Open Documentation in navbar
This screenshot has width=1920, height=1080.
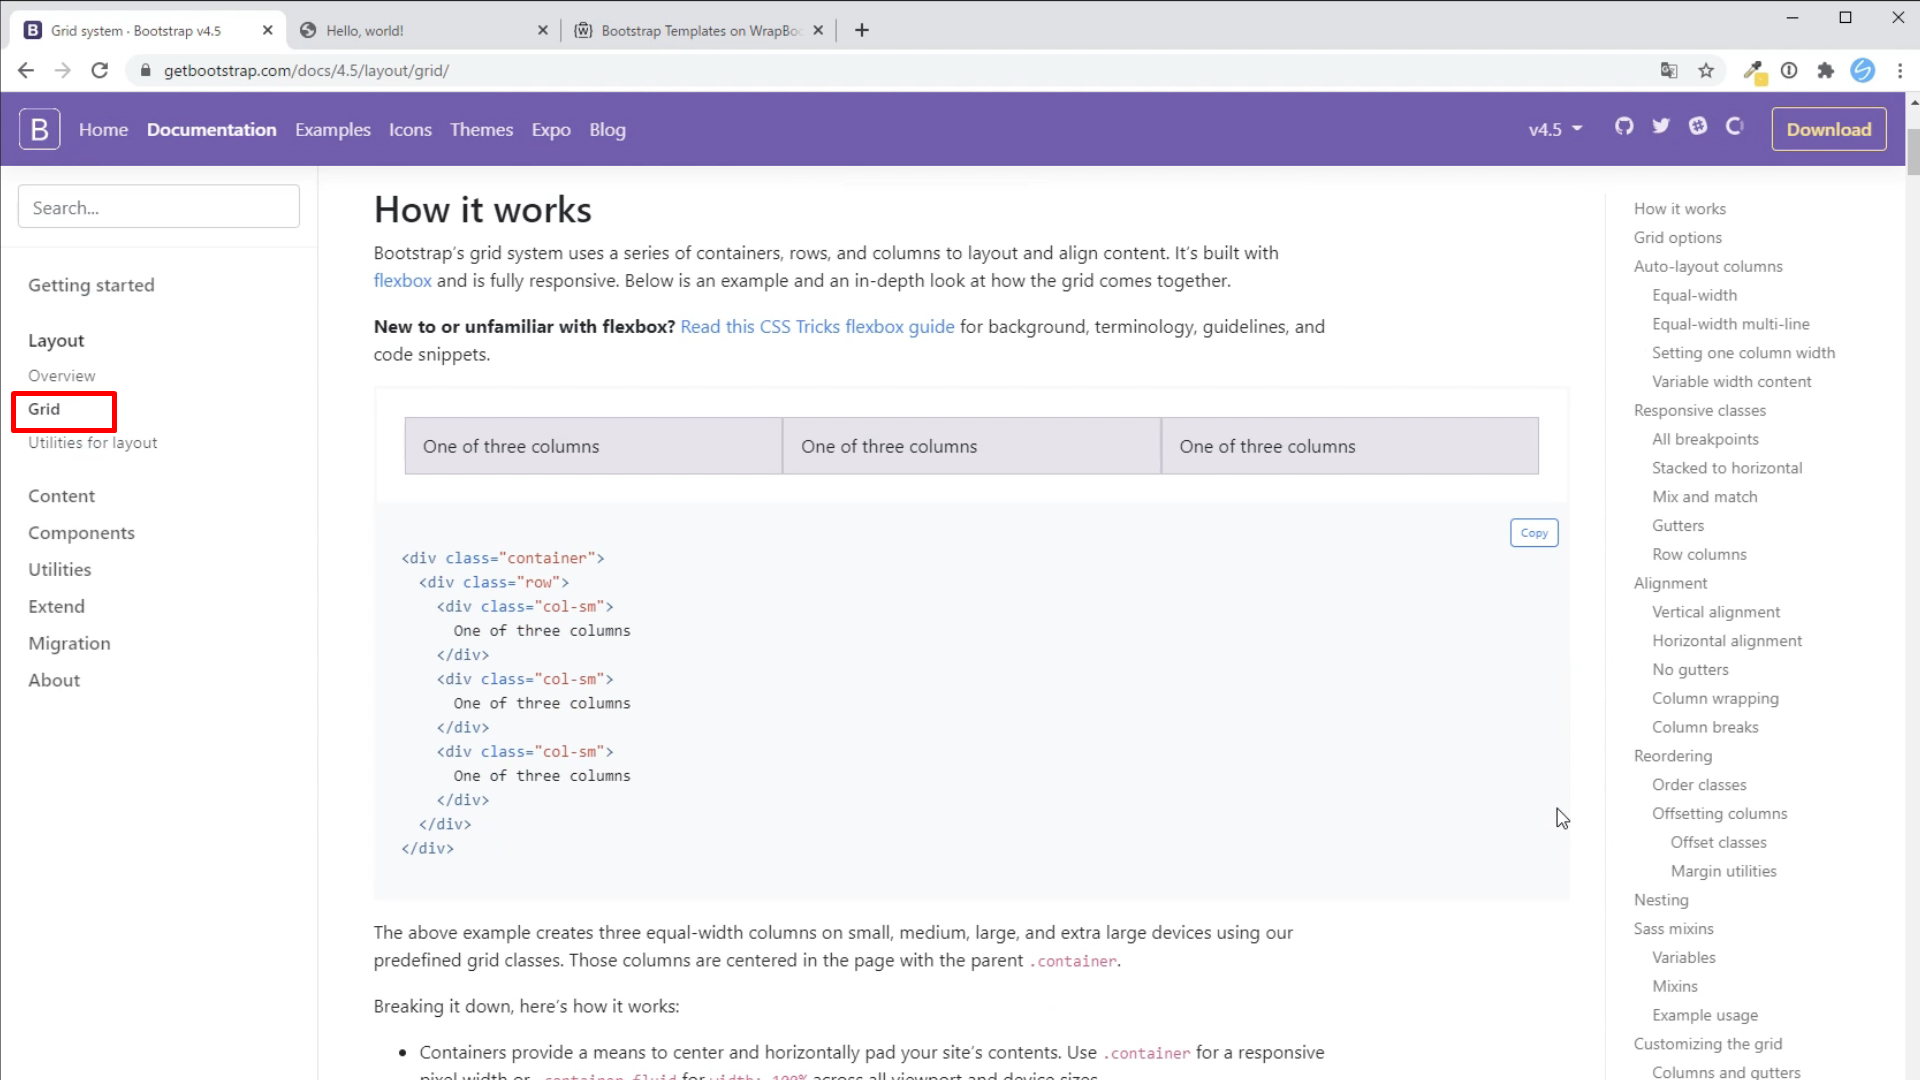(211, 129)
